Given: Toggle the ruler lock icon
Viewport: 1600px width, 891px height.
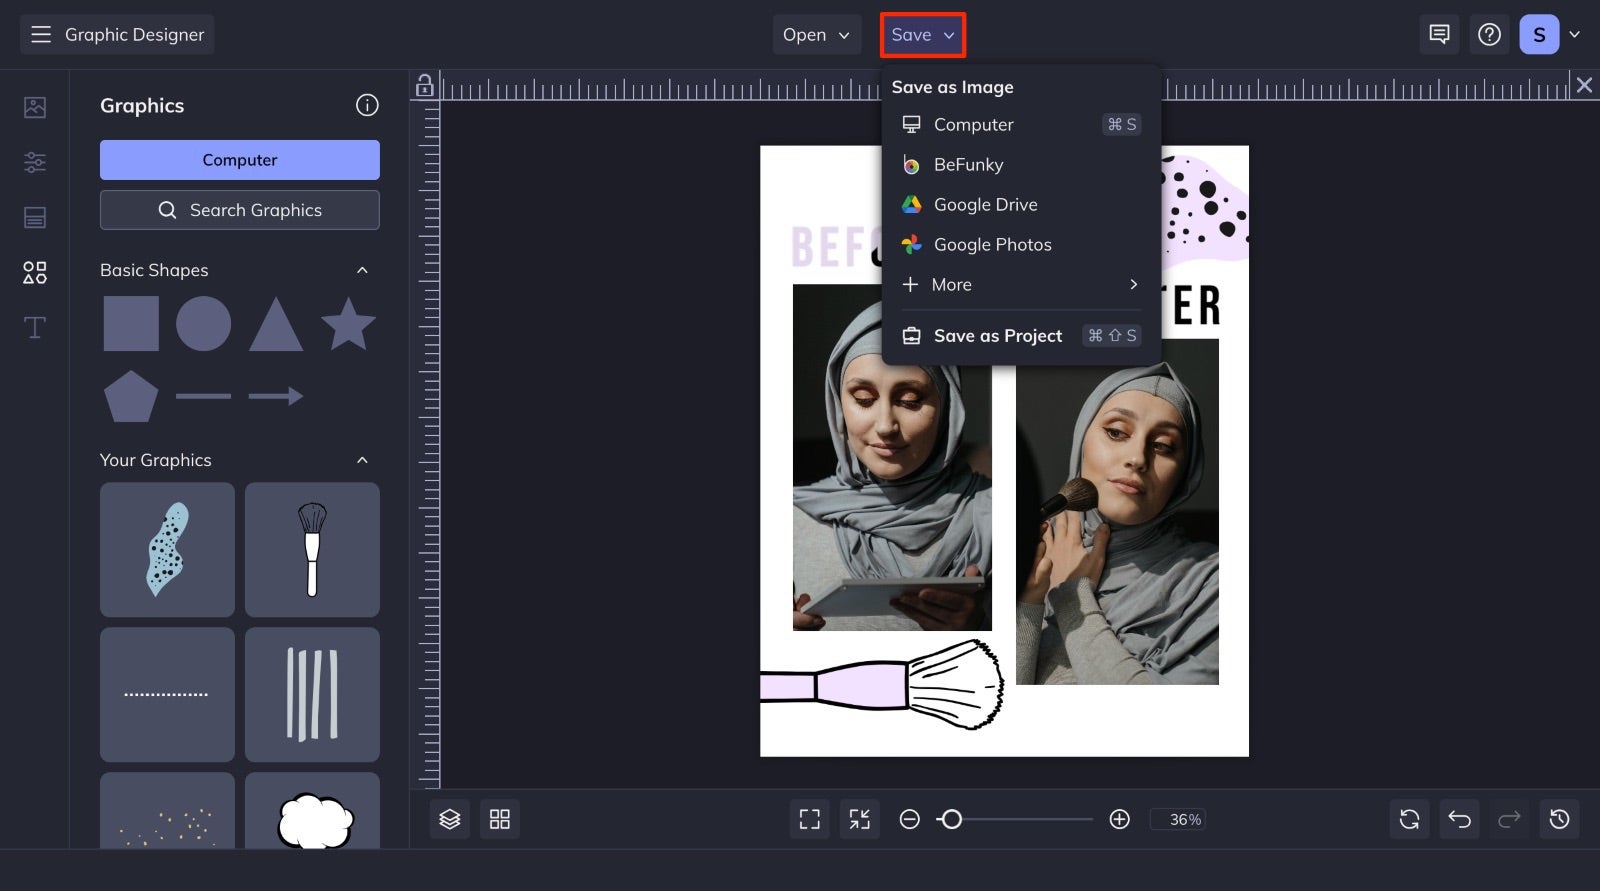Looking at the screenshot, I should coord(425,85).
